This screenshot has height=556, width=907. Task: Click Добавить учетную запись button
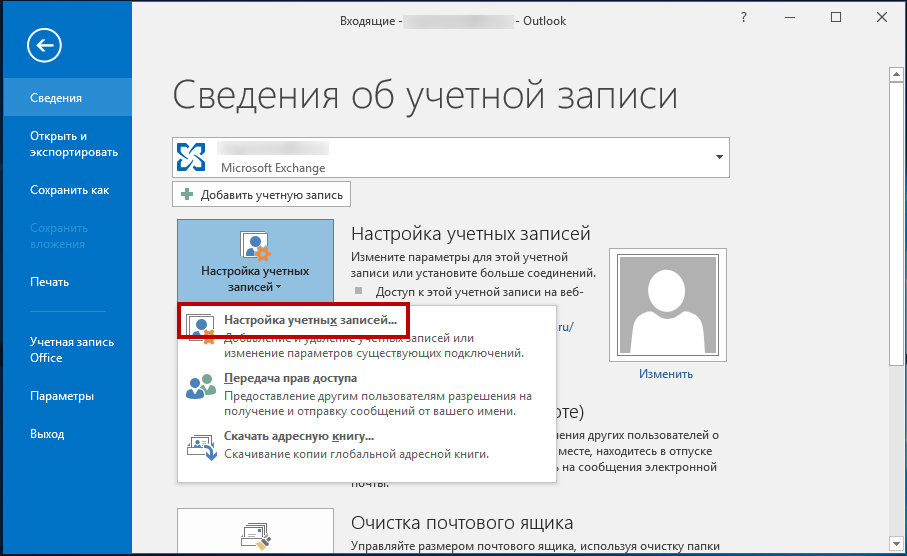click(x=261, y=194)
